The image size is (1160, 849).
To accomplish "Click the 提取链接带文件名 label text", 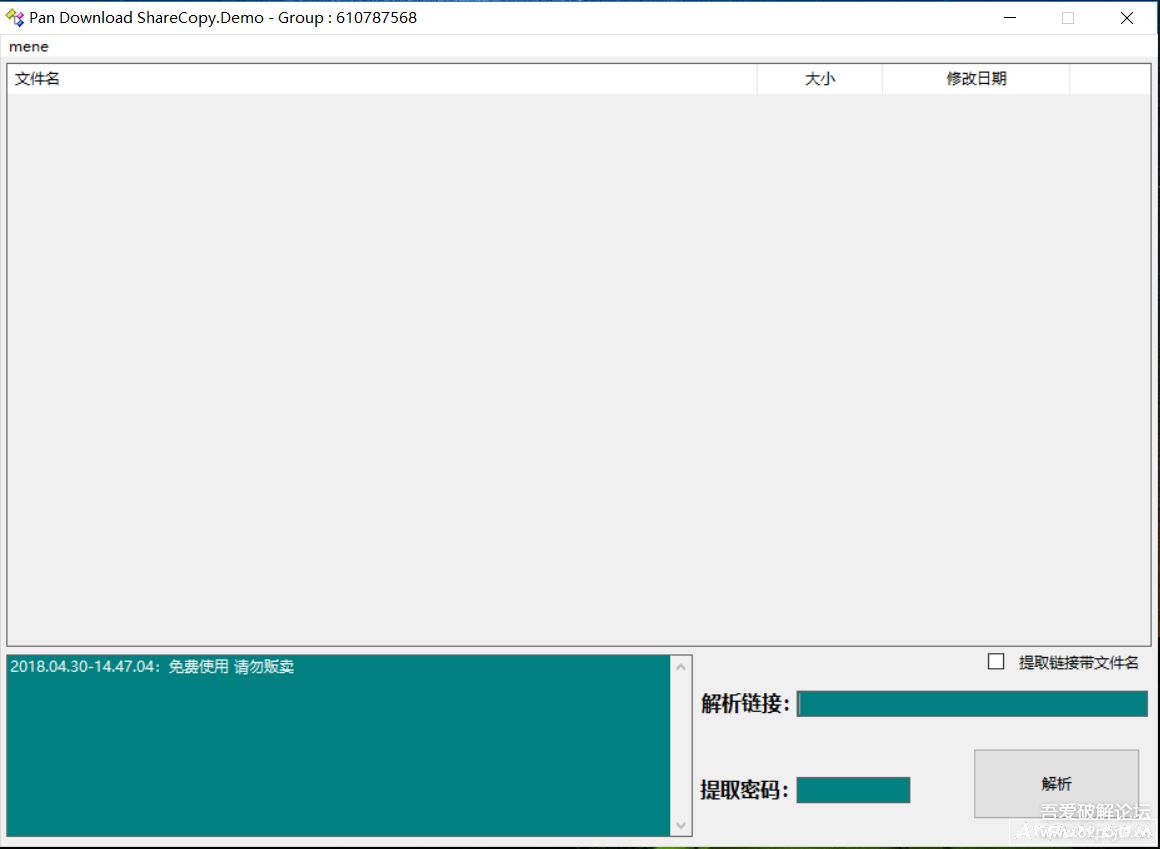I will click(1078, 663).
